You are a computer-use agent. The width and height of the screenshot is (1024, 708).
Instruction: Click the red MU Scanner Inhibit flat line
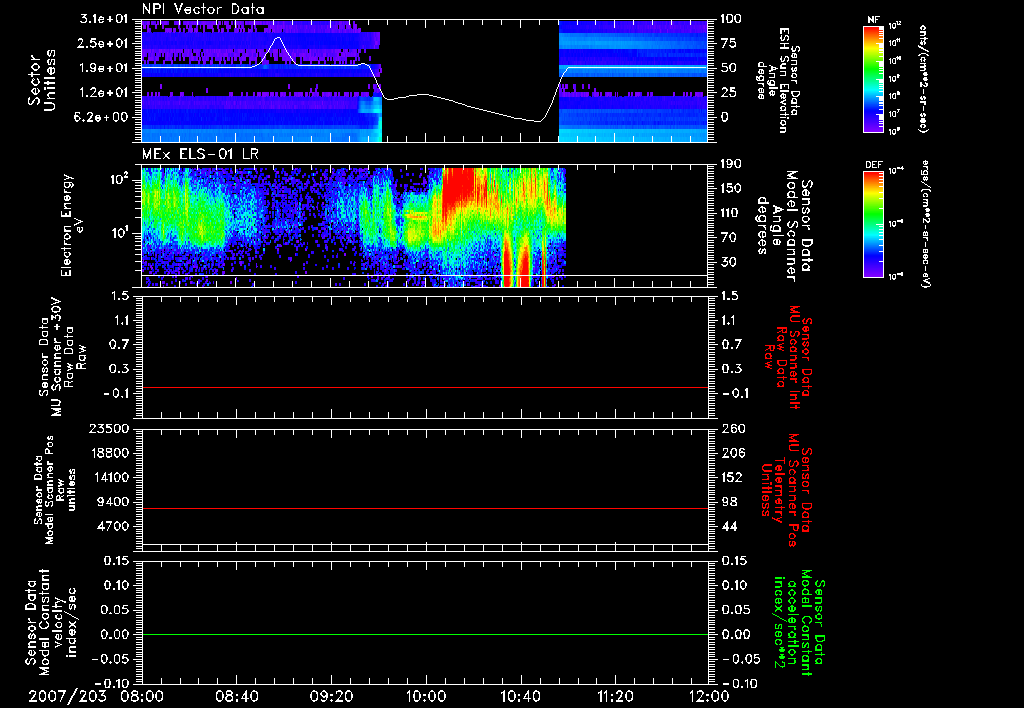click(x=424, y=387)
